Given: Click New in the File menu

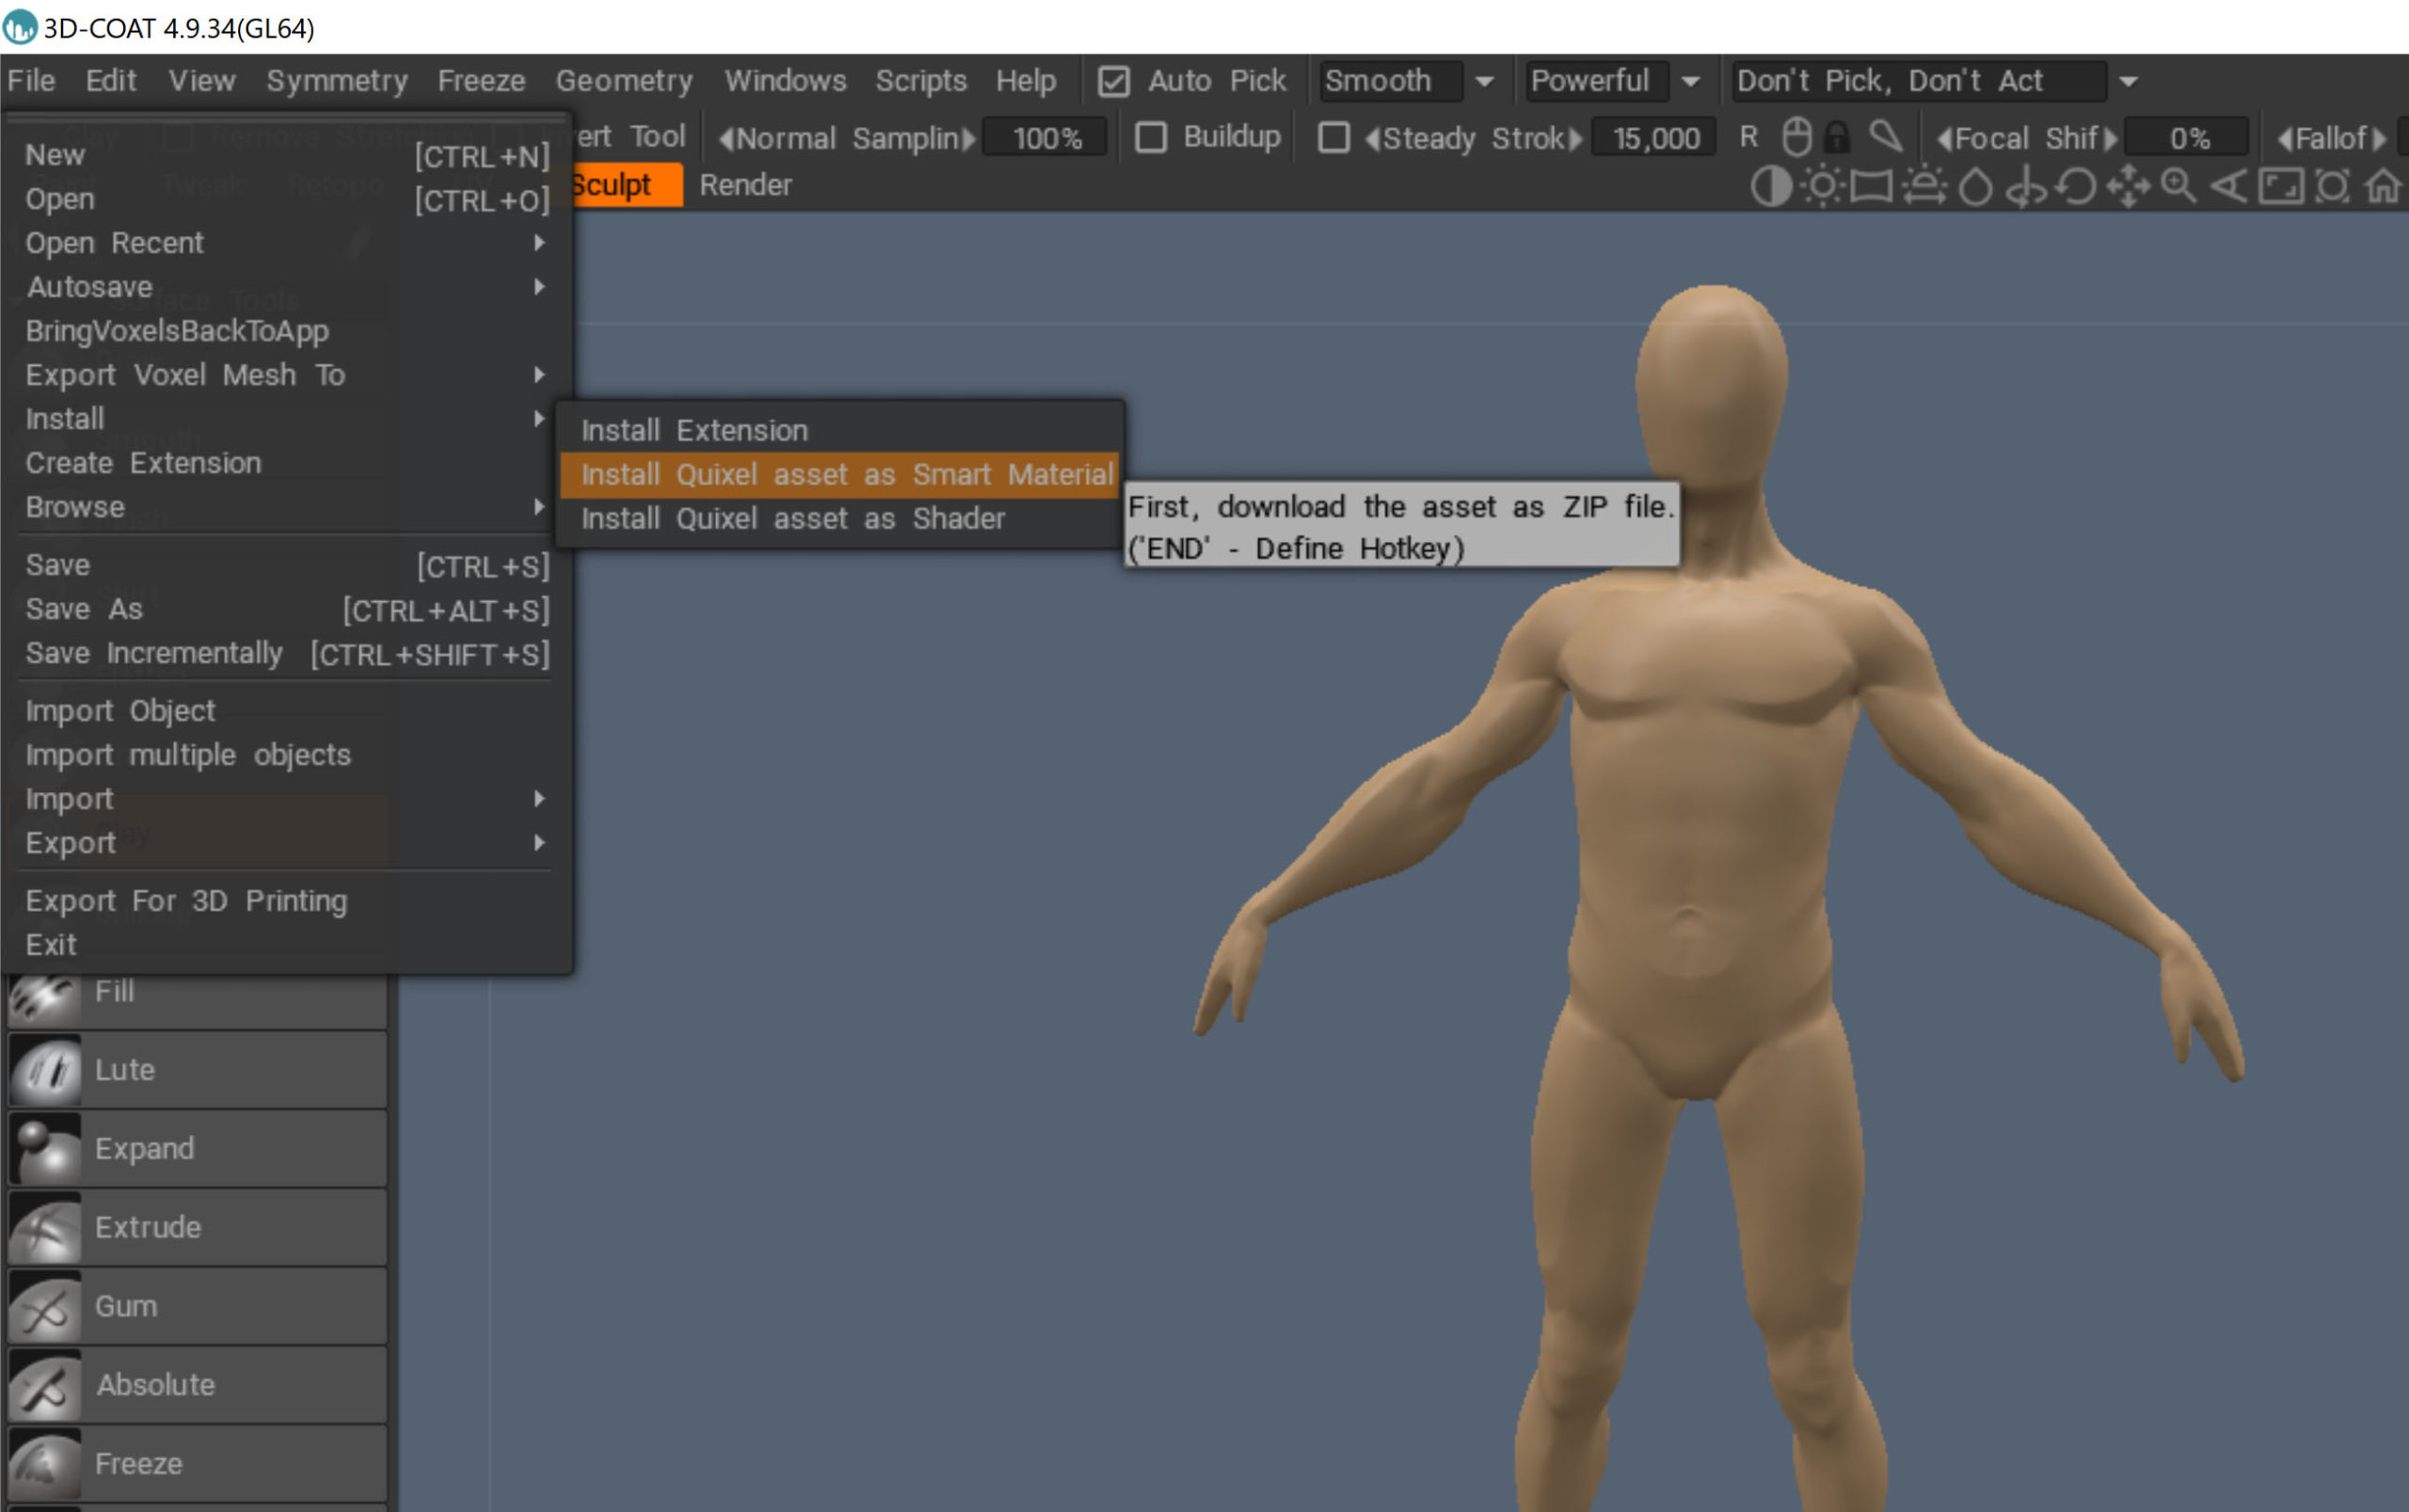Looking at the screenshot, I should [287, 155].
